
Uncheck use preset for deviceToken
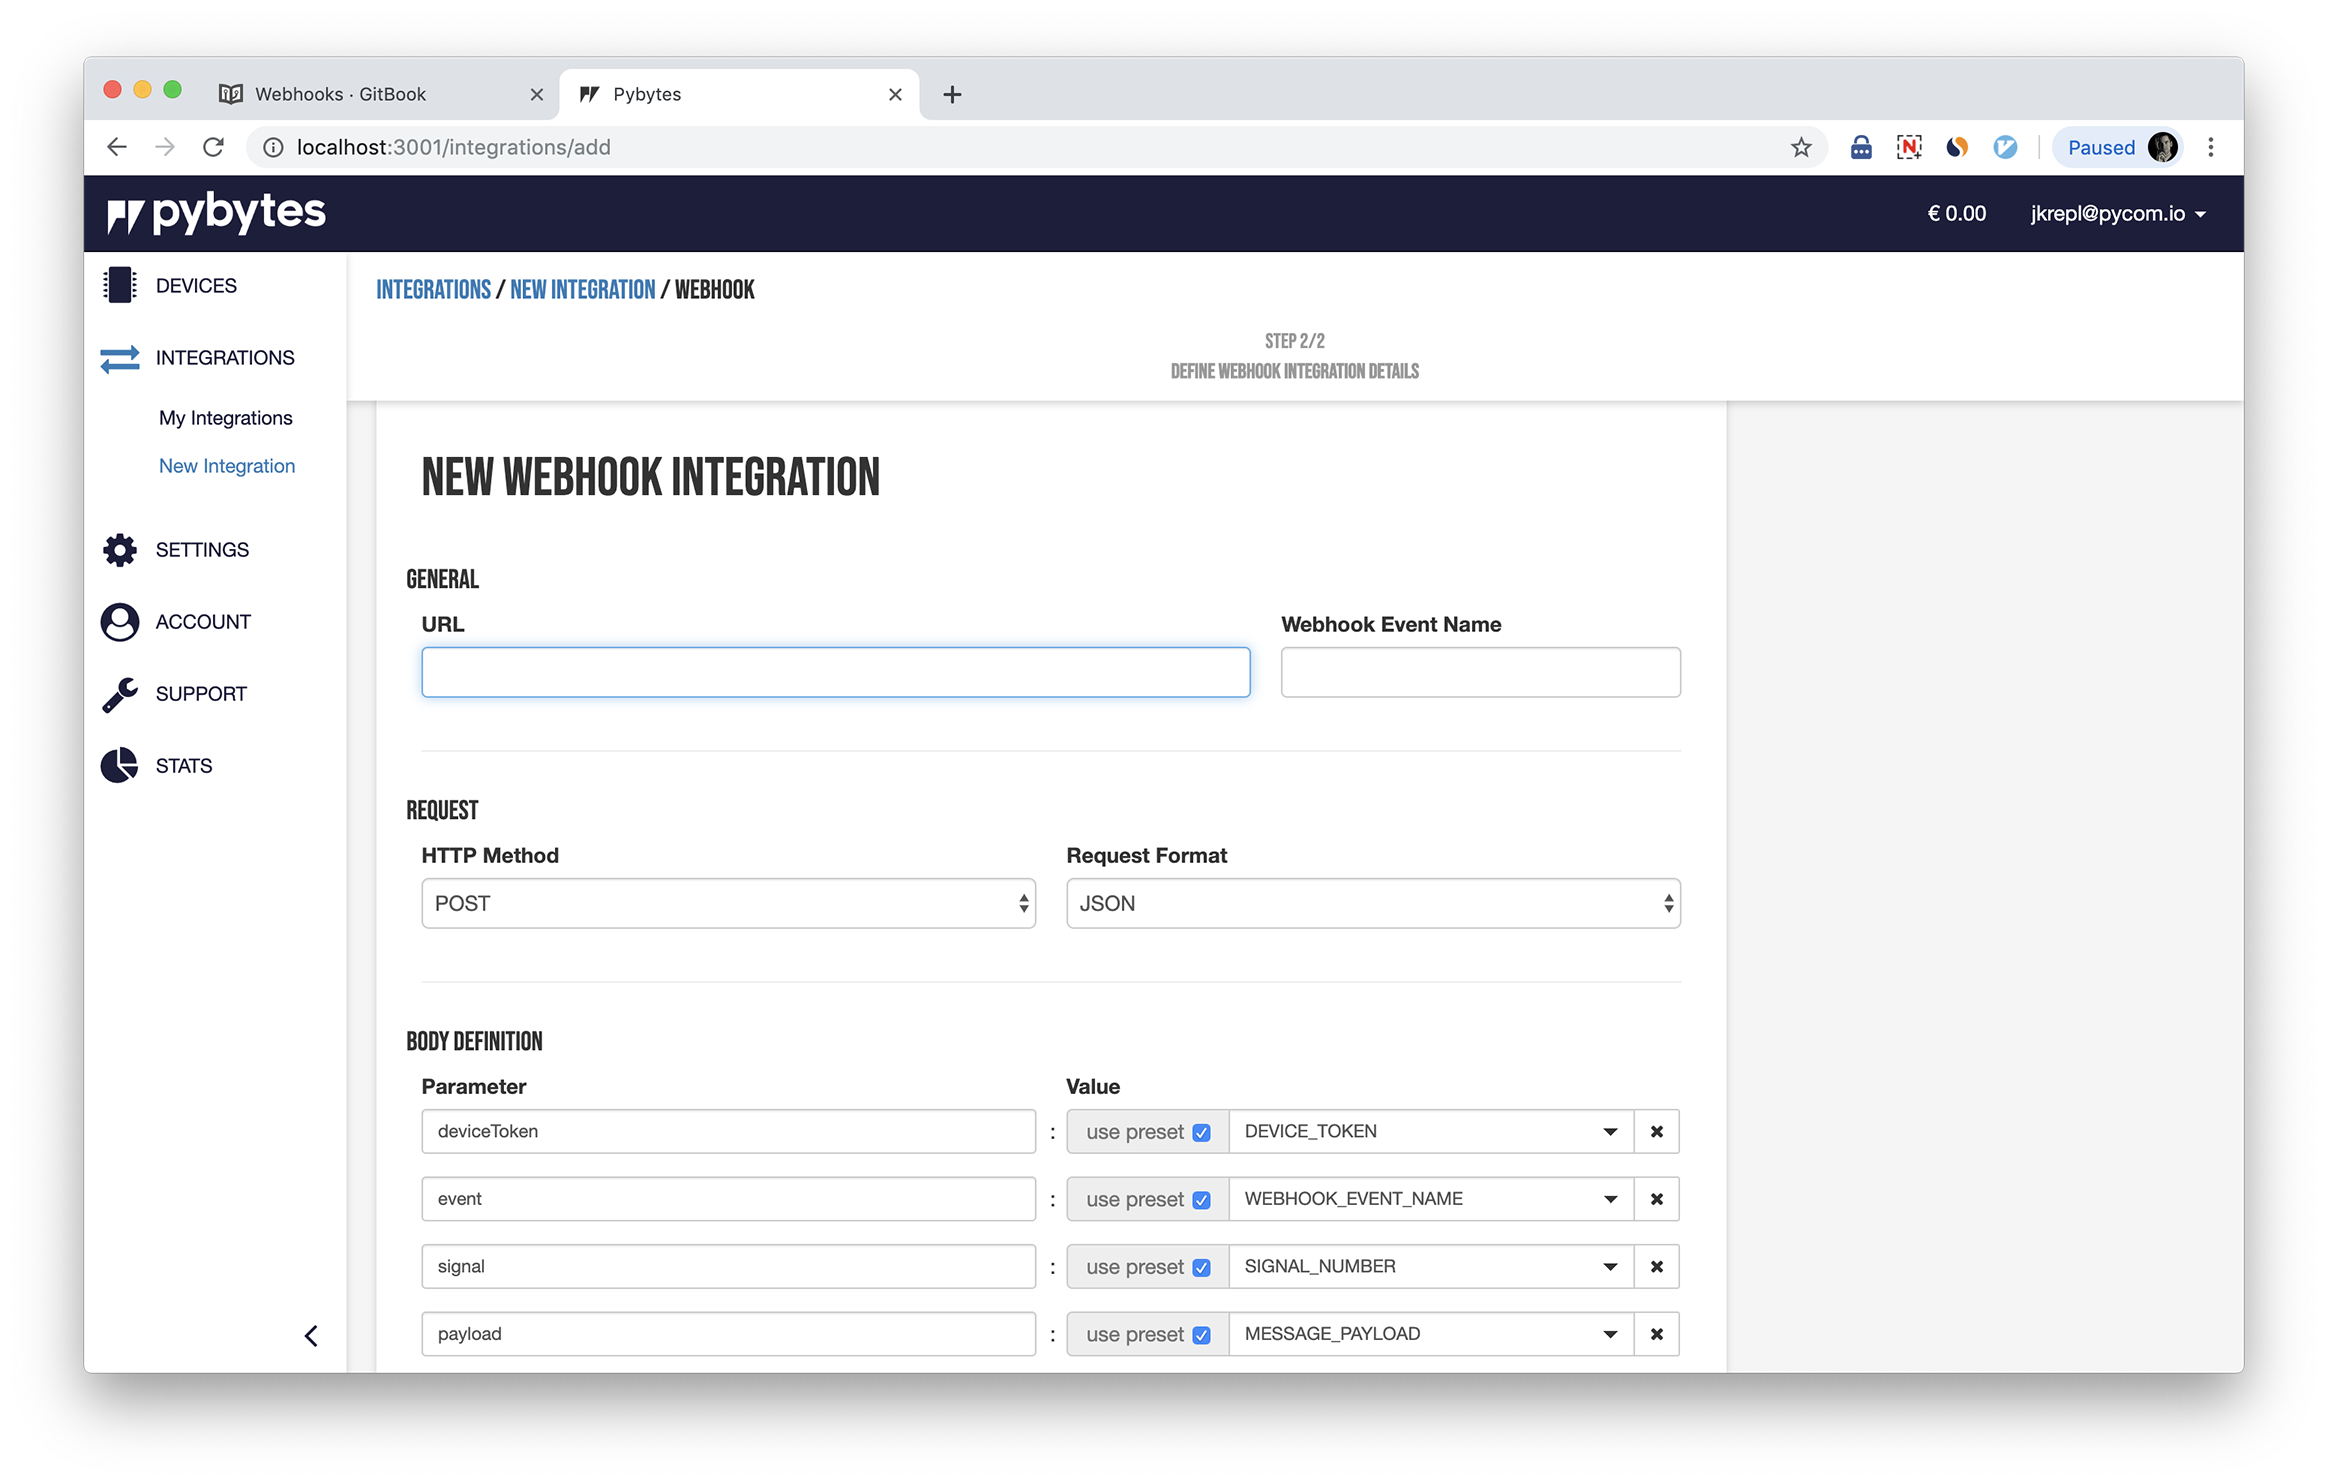pyautogui.click(x=1201, y=1133)
